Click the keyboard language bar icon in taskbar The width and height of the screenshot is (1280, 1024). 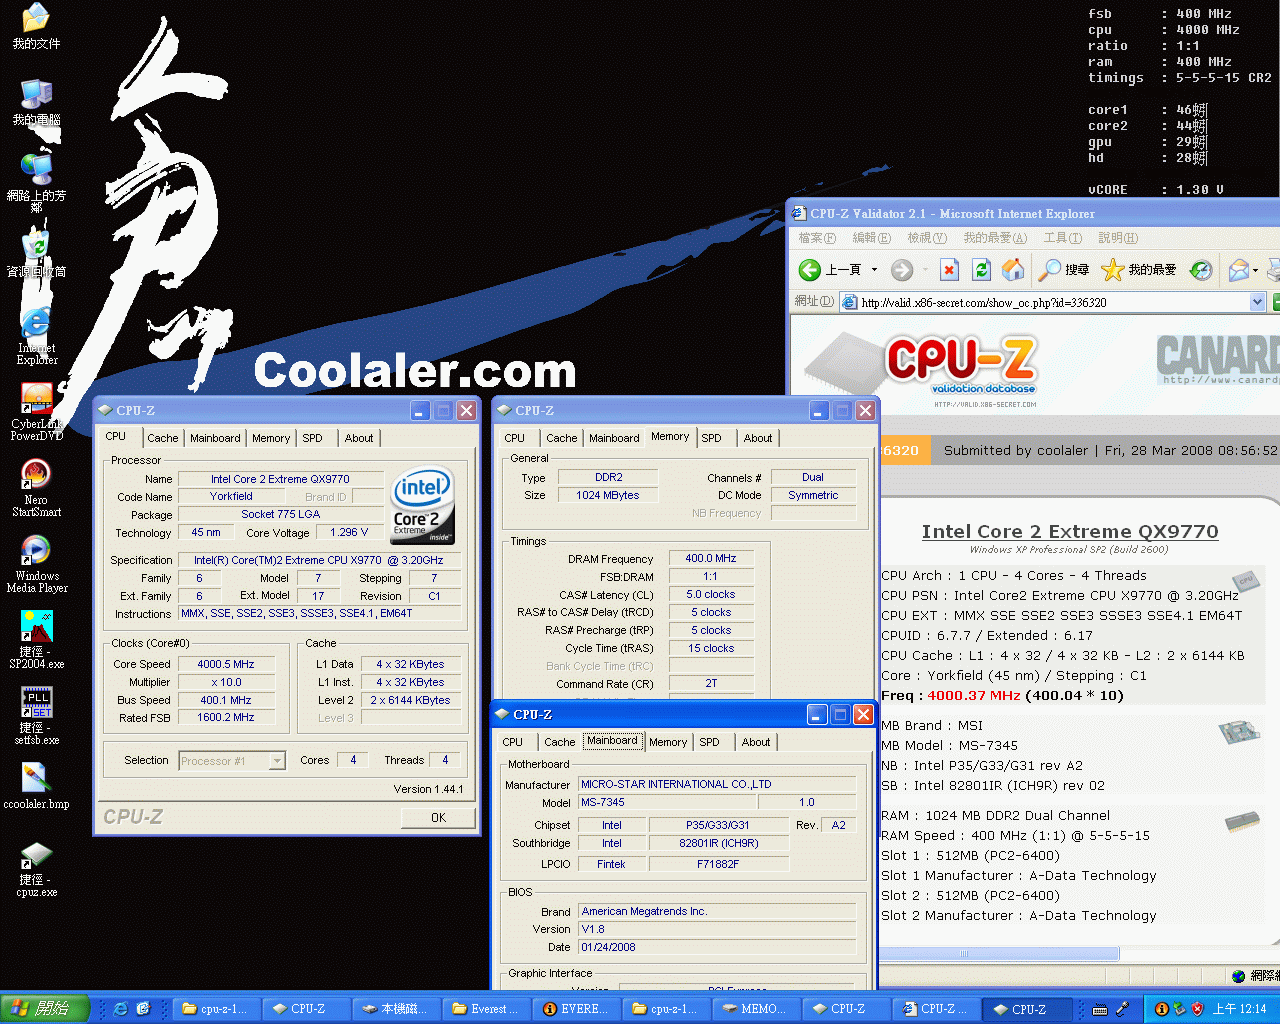click(1100, 1008)
